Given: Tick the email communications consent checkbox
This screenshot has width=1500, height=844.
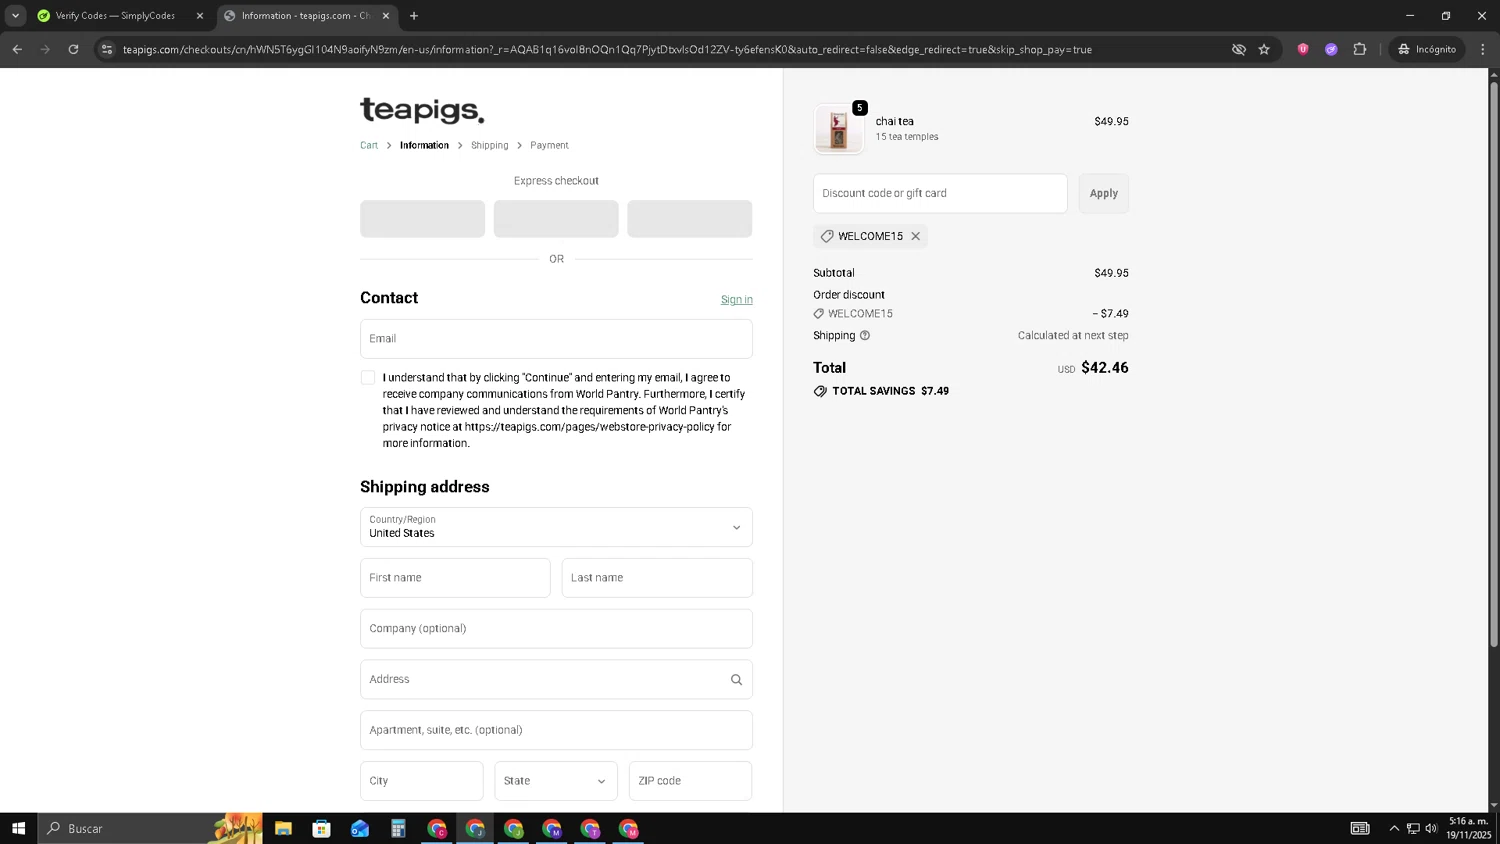Looking at the screenshot, I should [x=368, y=377].
